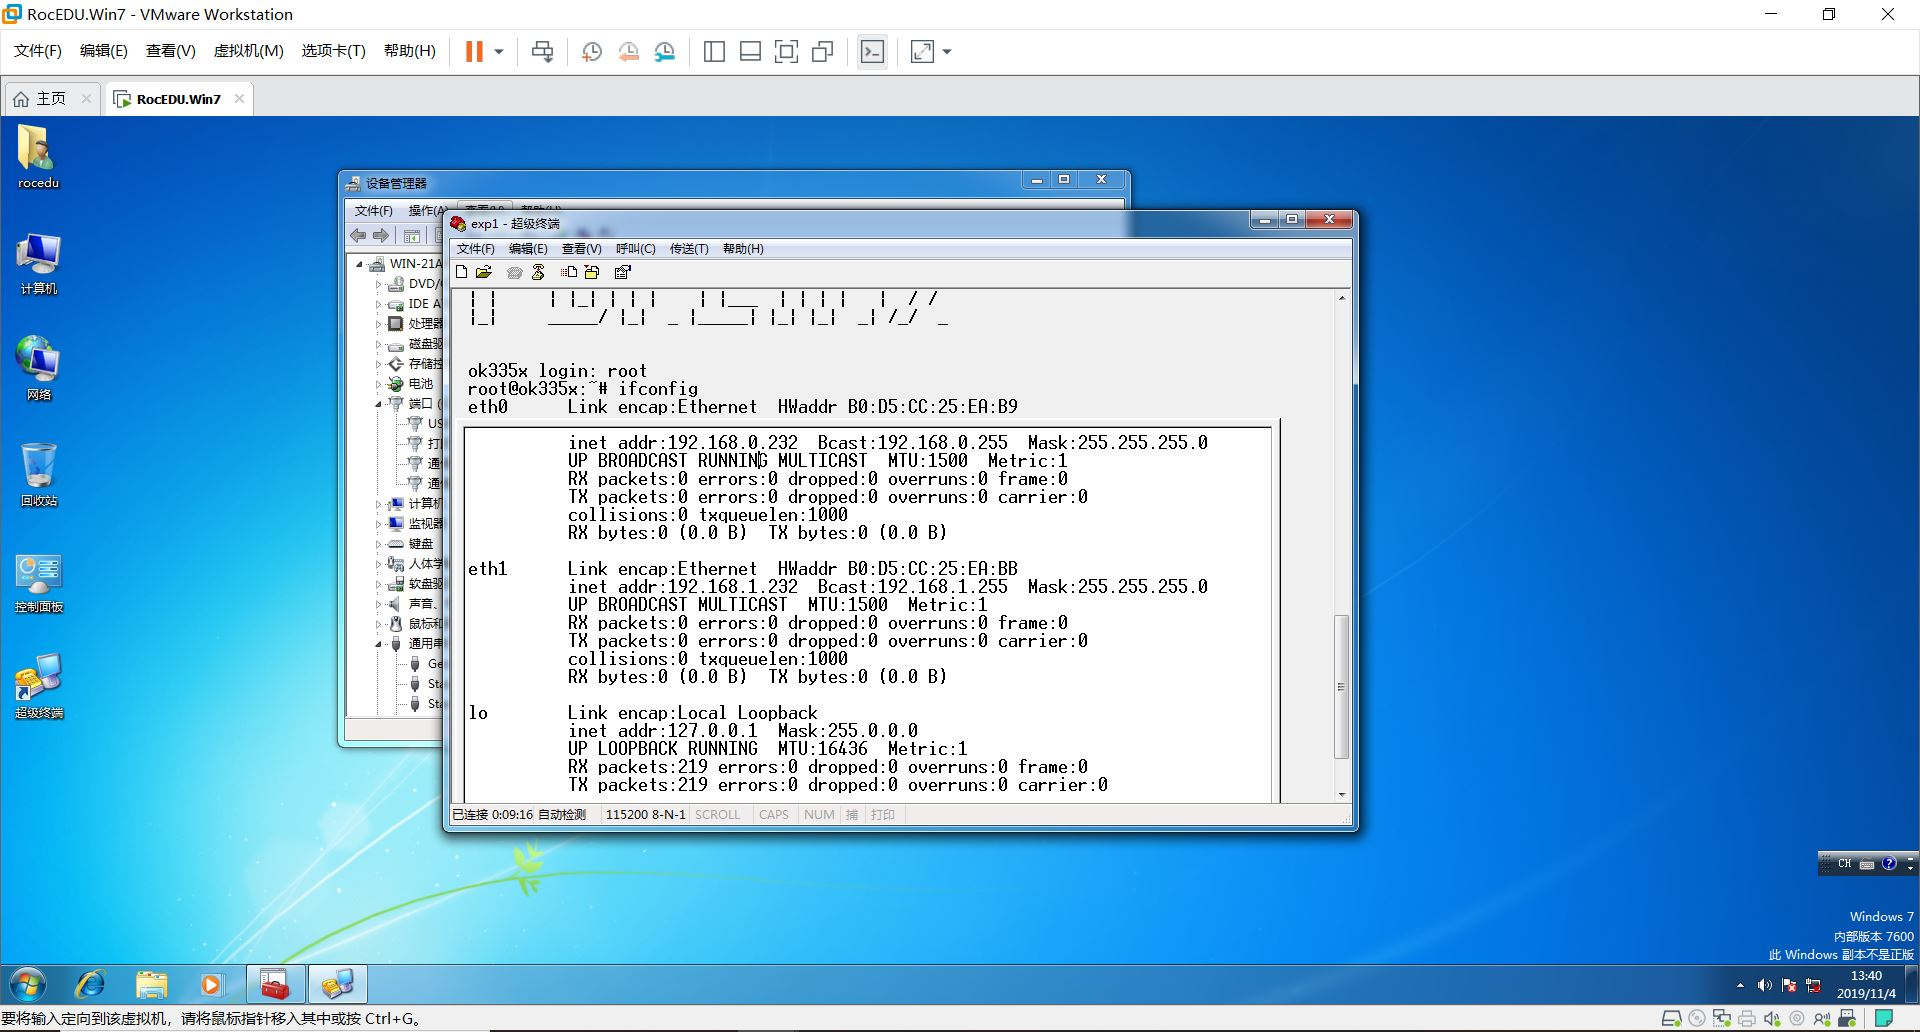Click the Send file icon in HyperTerminal
The image size is (1920, 1032).
coord(569,272)
